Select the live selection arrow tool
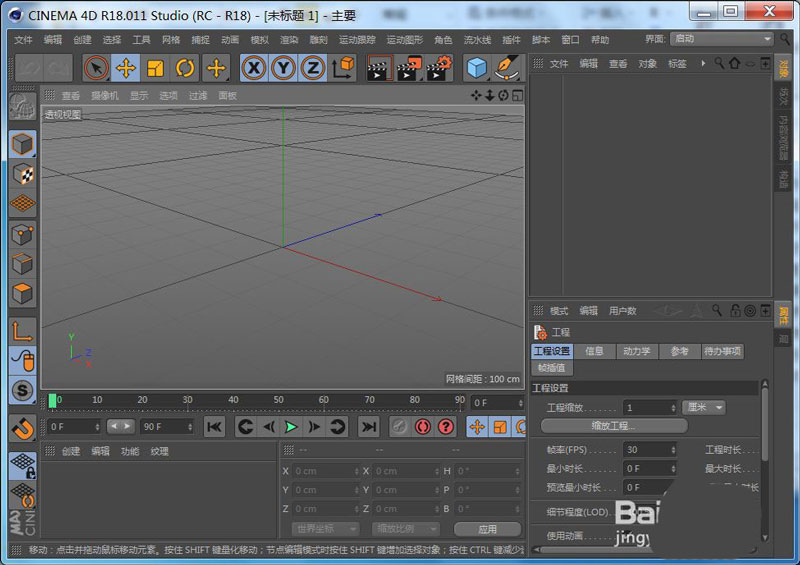The height and width of the screenshot is (565, 800). (96, 68)
